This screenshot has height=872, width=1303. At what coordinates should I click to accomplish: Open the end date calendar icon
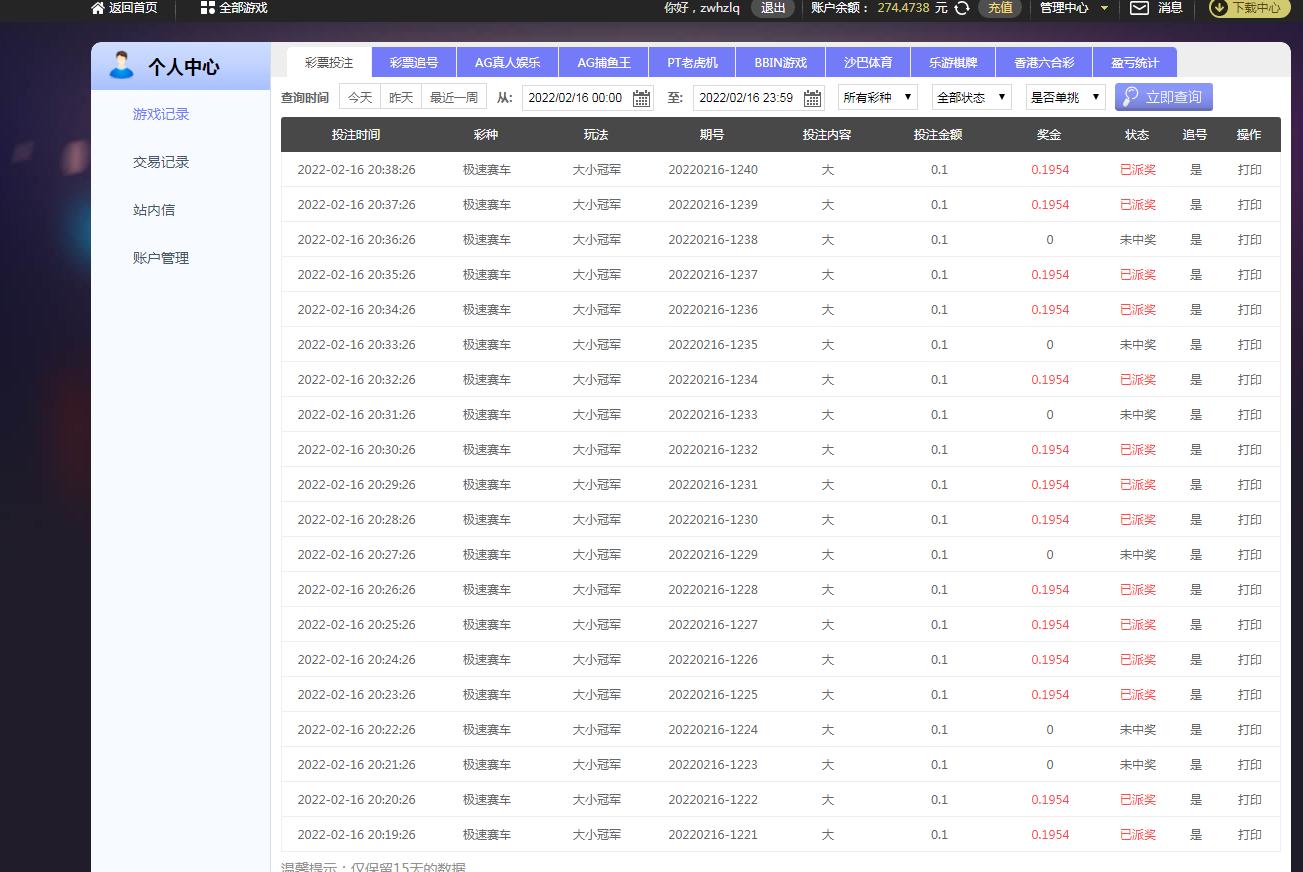813,98
